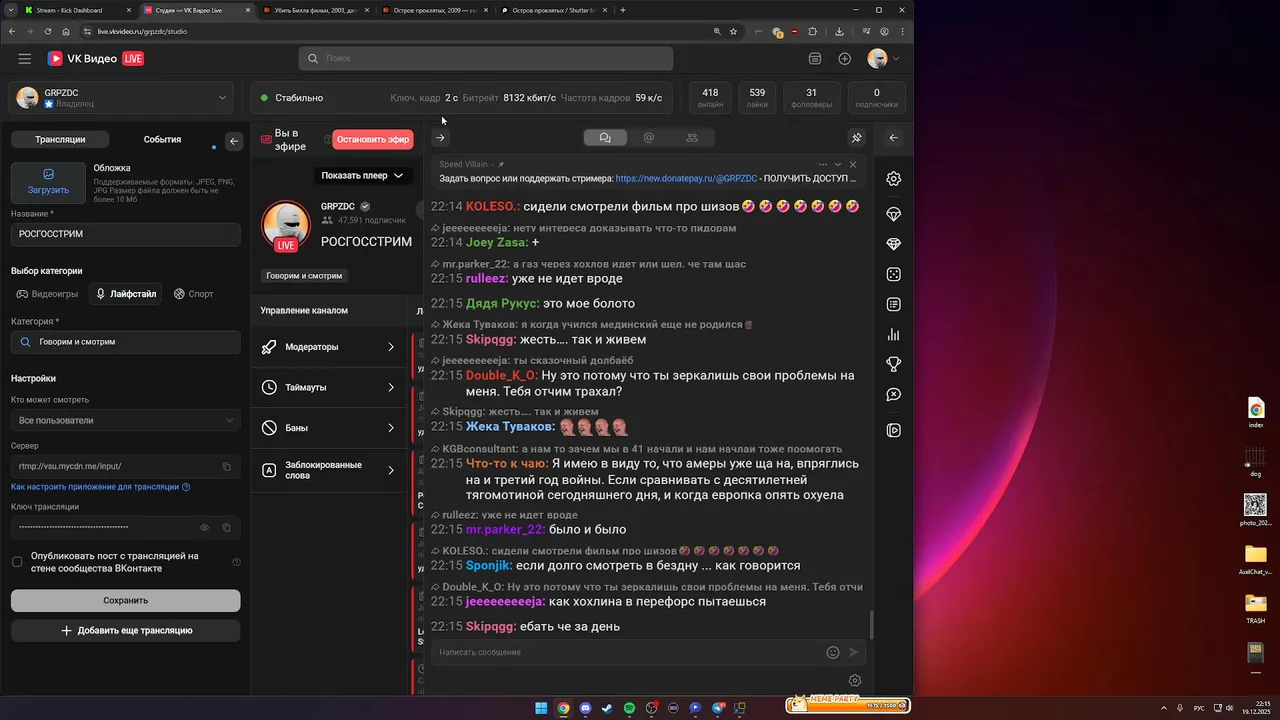The width and height of the screenshot is (1280, 720).
Task: Enable publishing post on VKontakte wall
Action: coord(17,562)
